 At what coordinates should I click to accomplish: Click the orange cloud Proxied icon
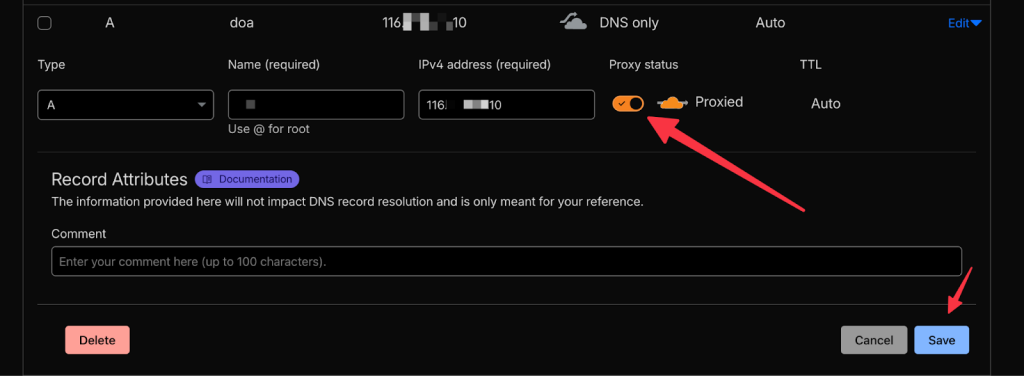[672, 102]
